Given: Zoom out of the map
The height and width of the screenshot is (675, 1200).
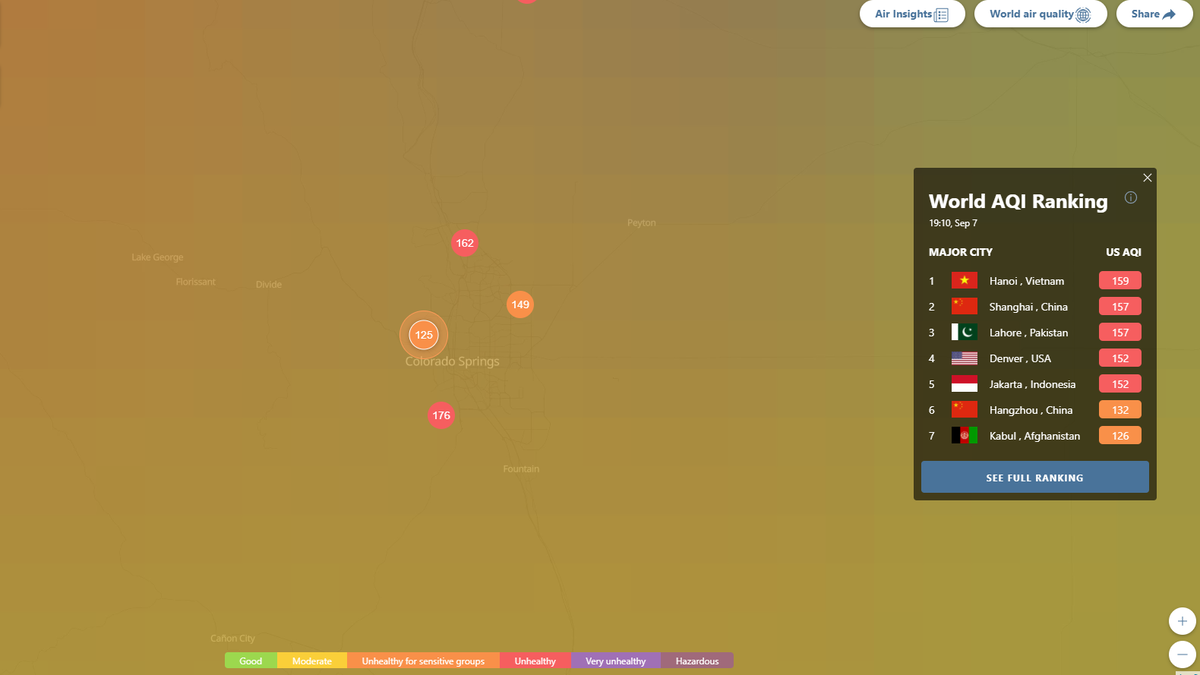Looking at the screenshot, I should coord(1182,655).
